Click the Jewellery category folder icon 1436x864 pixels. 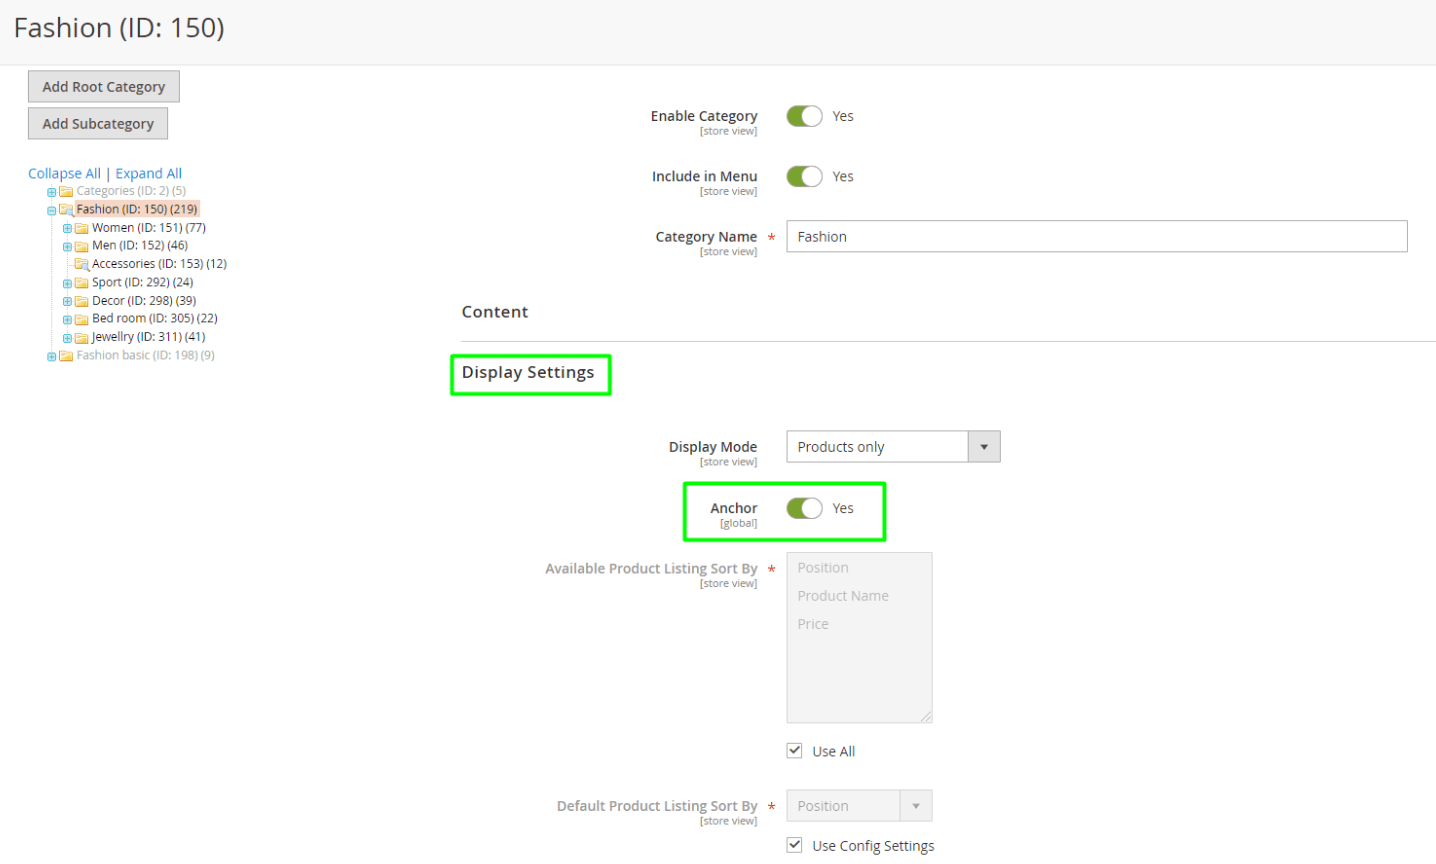[82, 338]
